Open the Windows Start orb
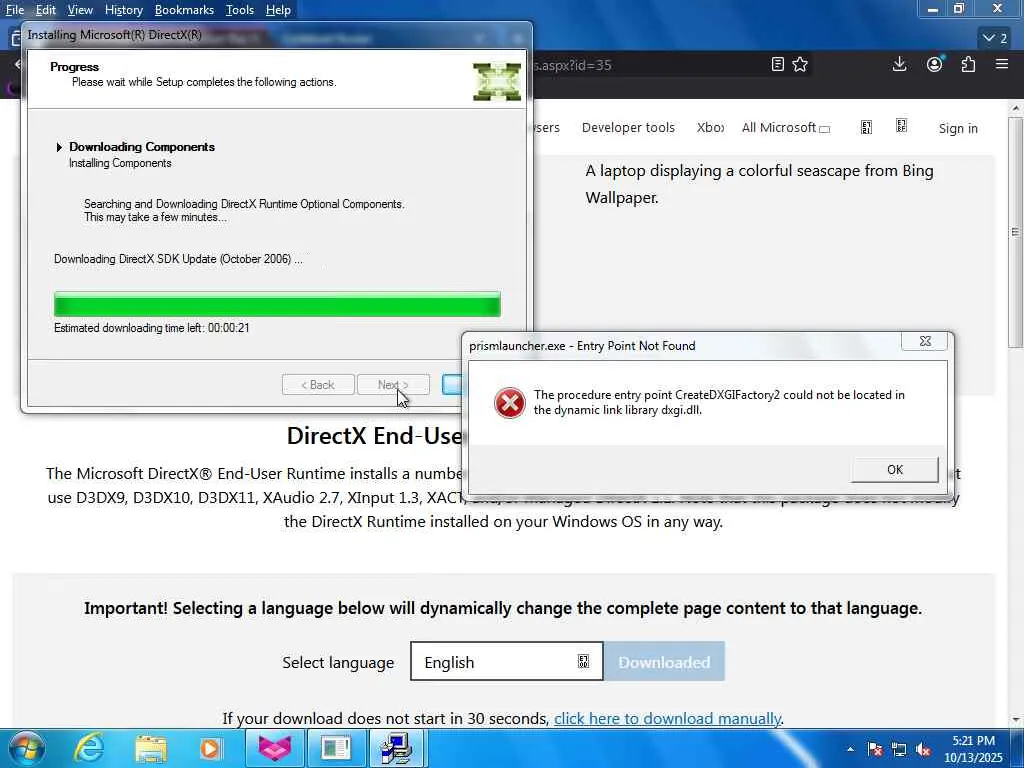 (26, 748)
